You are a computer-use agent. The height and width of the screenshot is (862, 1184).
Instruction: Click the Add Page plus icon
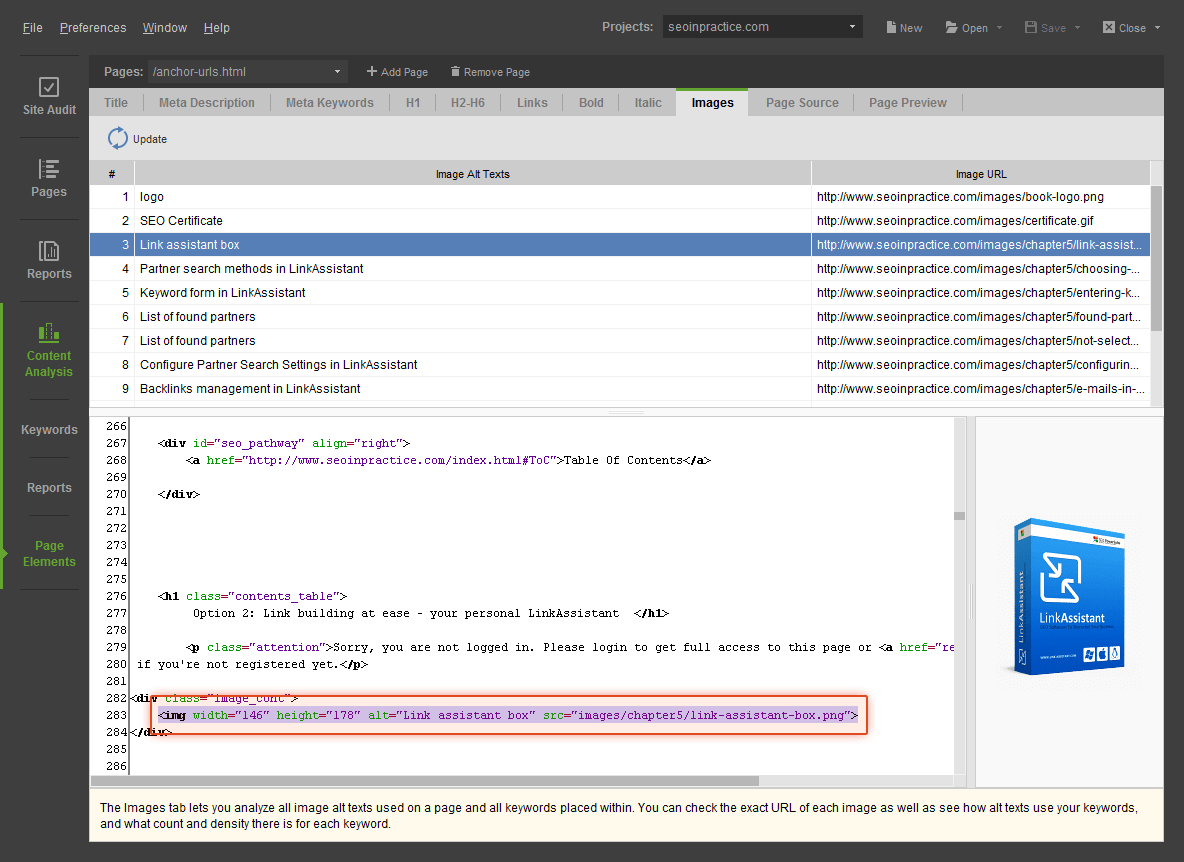pyautogui.click(x=372, y=72)
